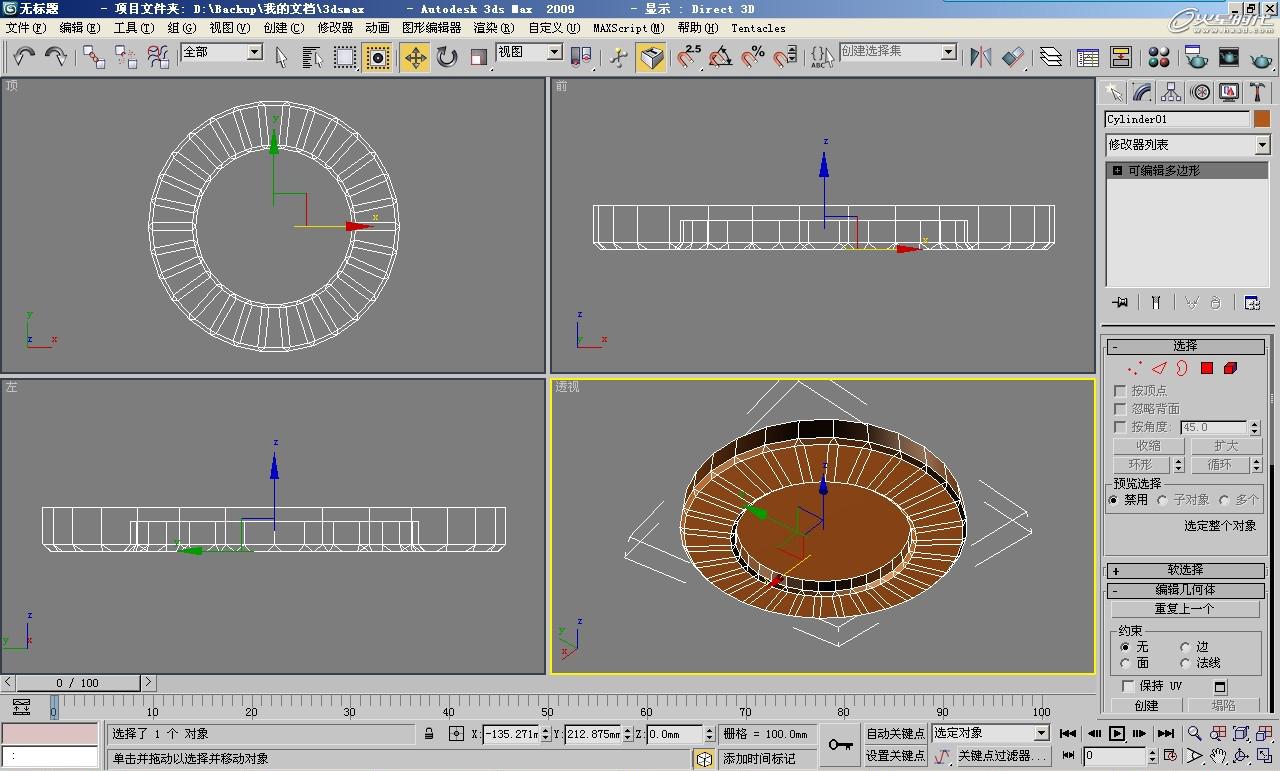Viewport: 1280px width, 771px height.
Task: Open the 视图 reference coordinate dropdown
Action: 554,52
